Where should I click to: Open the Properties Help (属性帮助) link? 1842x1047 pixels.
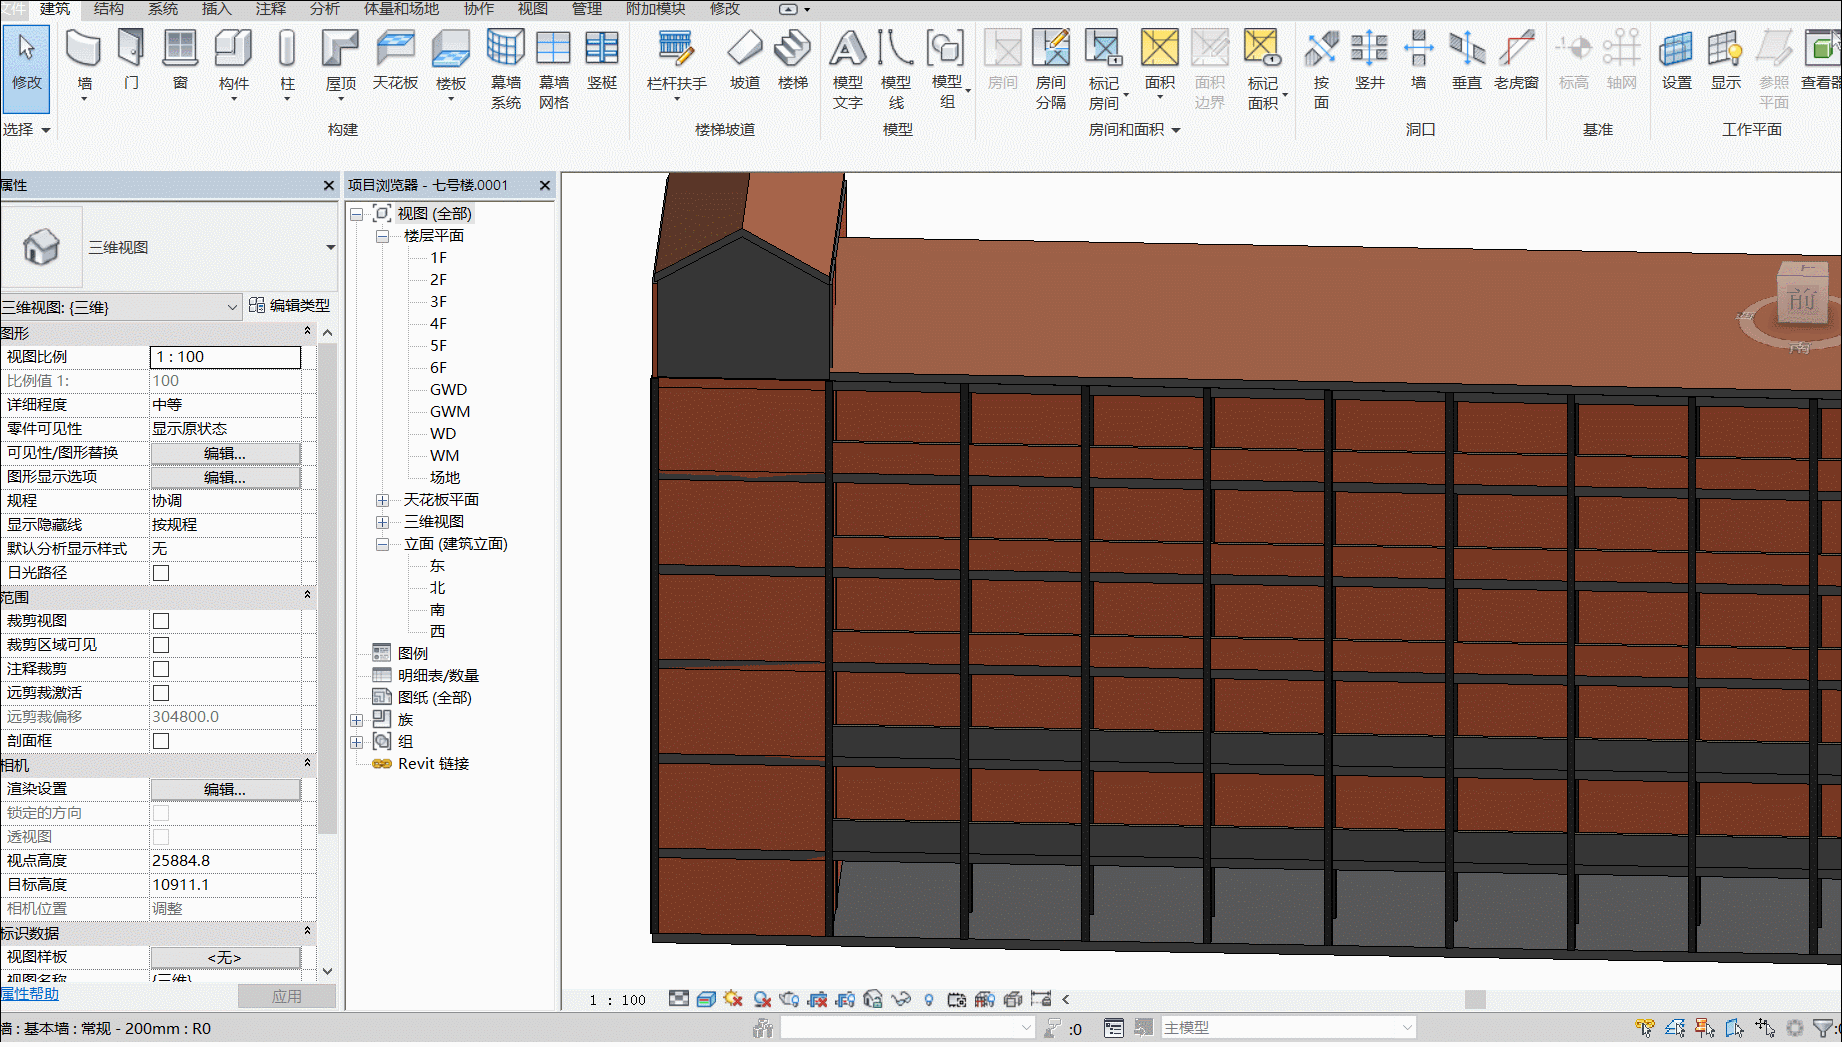tap(30, 994)
